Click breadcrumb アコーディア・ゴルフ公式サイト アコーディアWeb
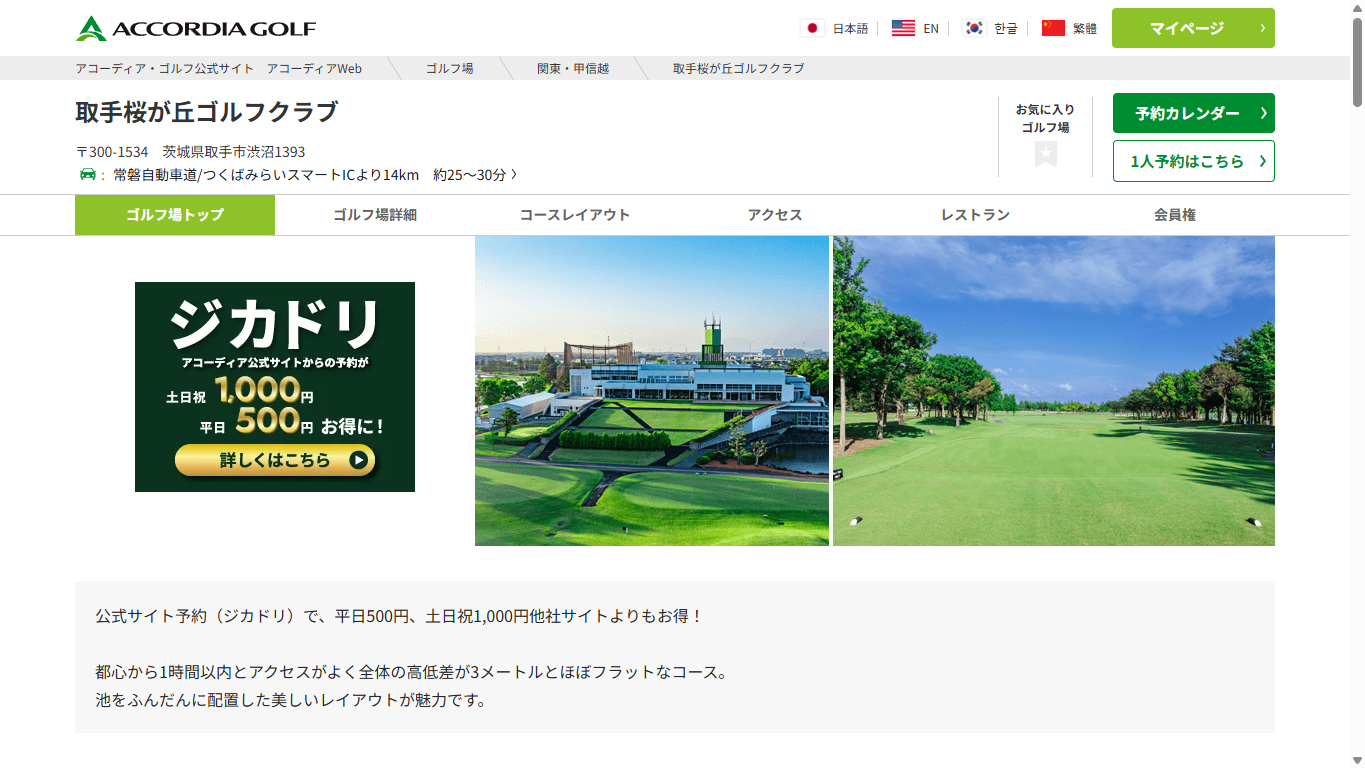The image size is (1365, 768). (x=219, y=68)
